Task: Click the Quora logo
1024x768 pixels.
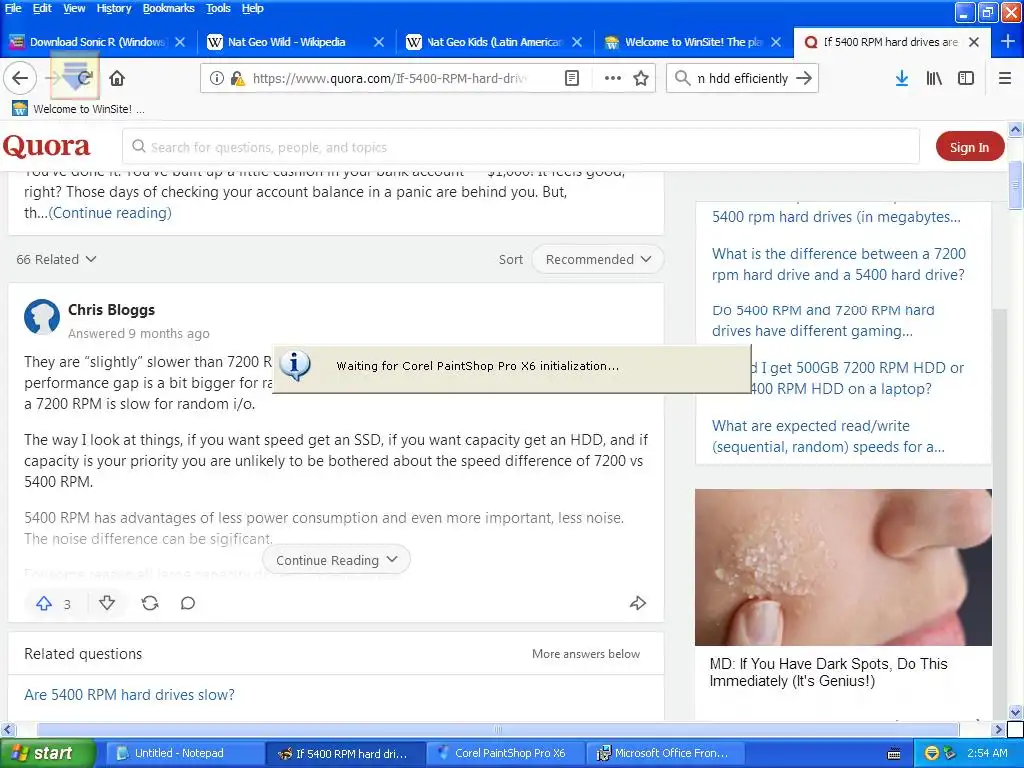Action: [x=46, y=146]
